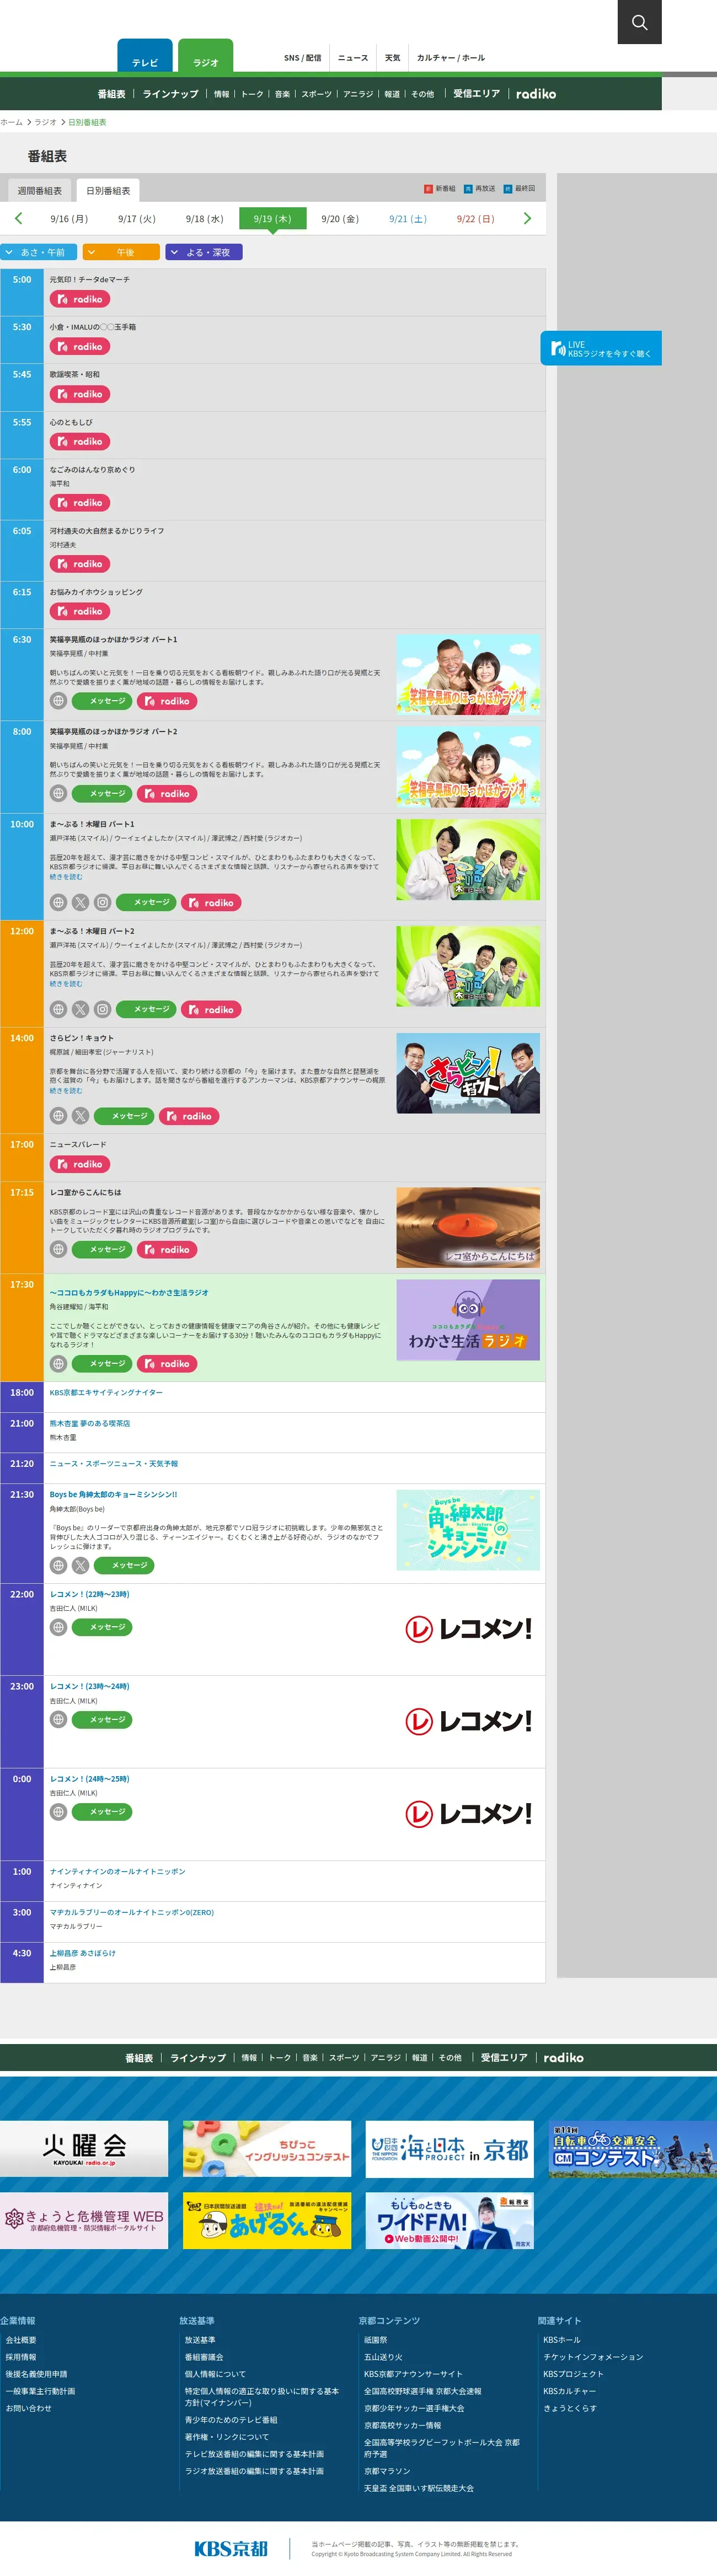Select date 9/20 (金)
The width and height of the screenshot is (717, 2576).
coord(340,218)
